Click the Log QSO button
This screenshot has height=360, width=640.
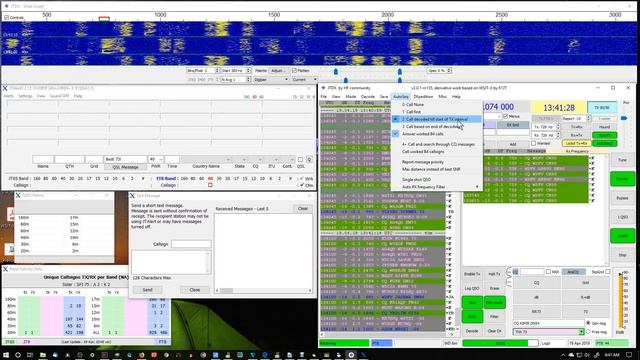pos(472,288)
